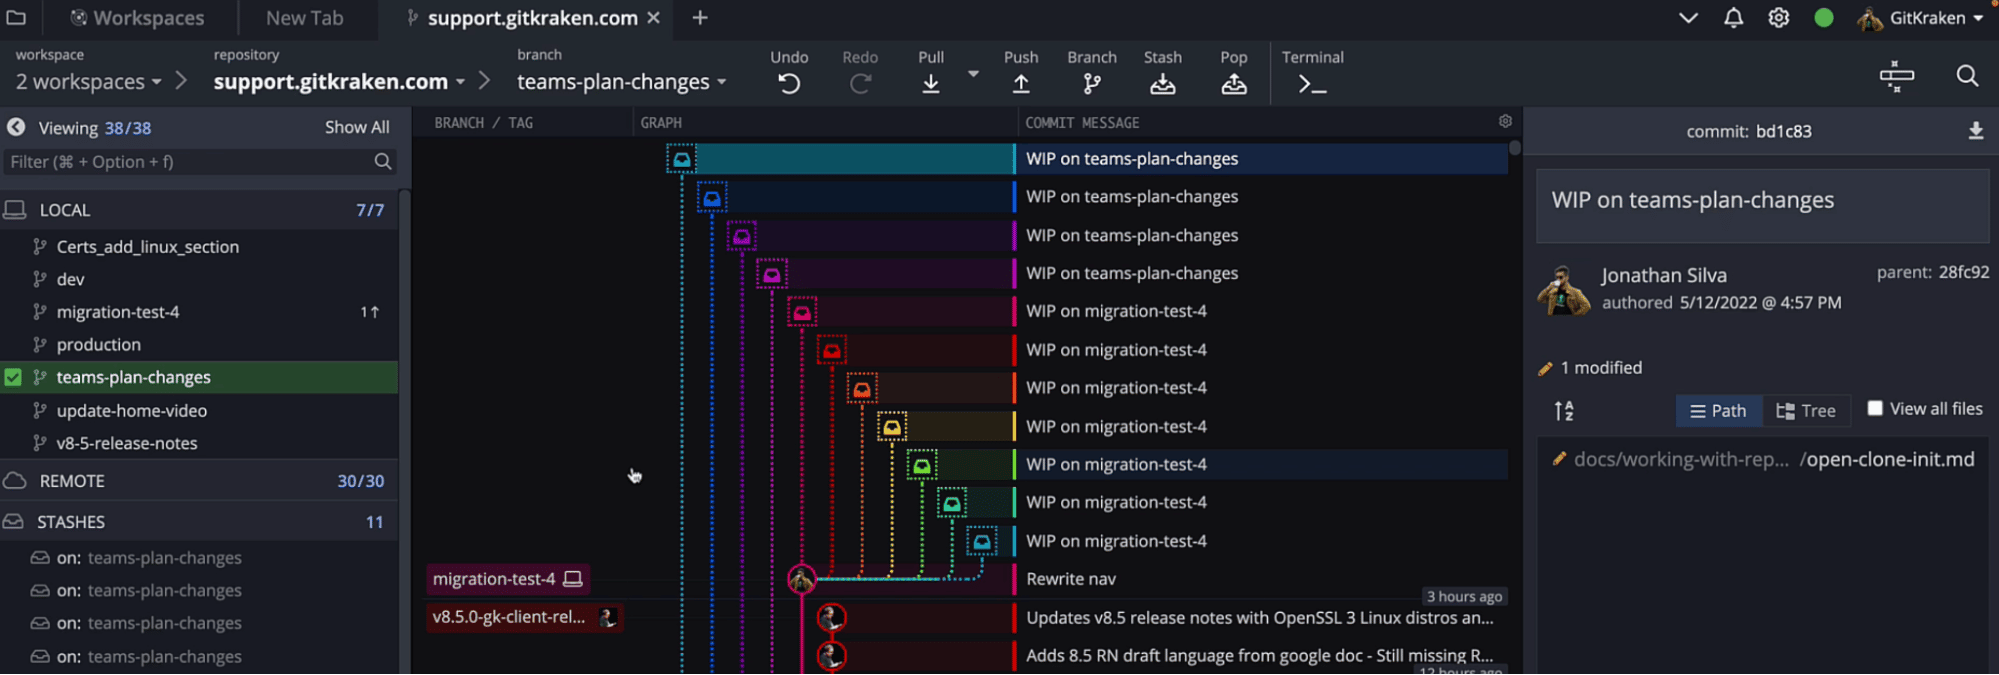Click the back arrow beside Viewing
This screenshot has height=675, width=1999.
(16, 127)
